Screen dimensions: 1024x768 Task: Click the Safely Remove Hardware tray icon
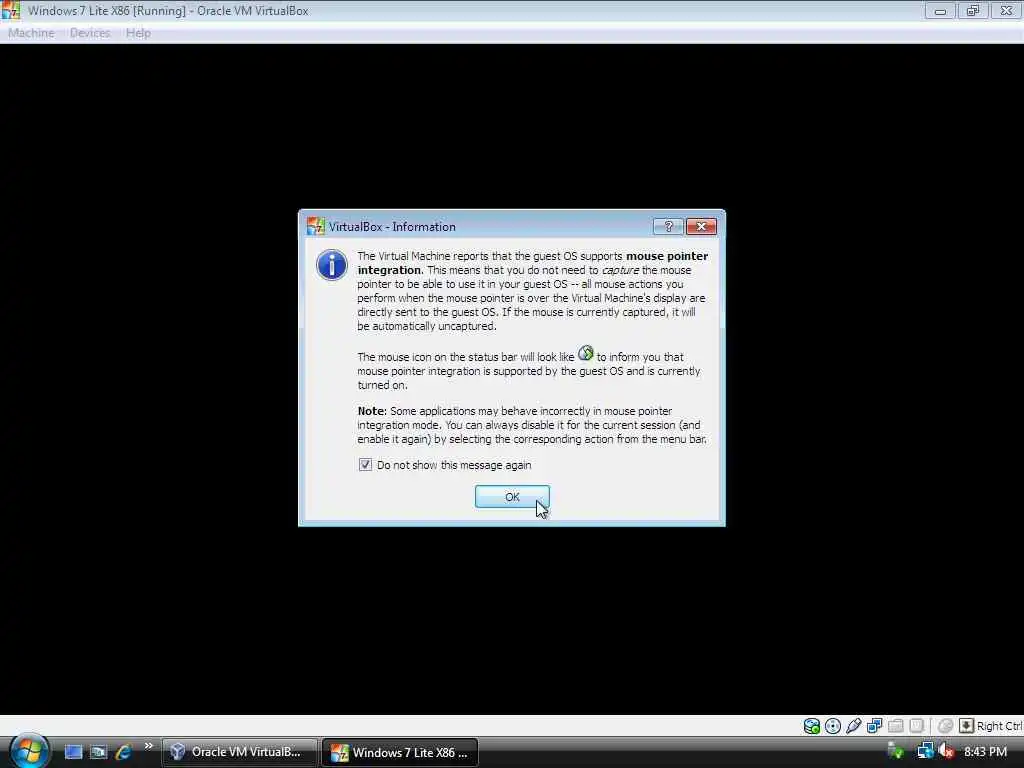pos(897,752)
